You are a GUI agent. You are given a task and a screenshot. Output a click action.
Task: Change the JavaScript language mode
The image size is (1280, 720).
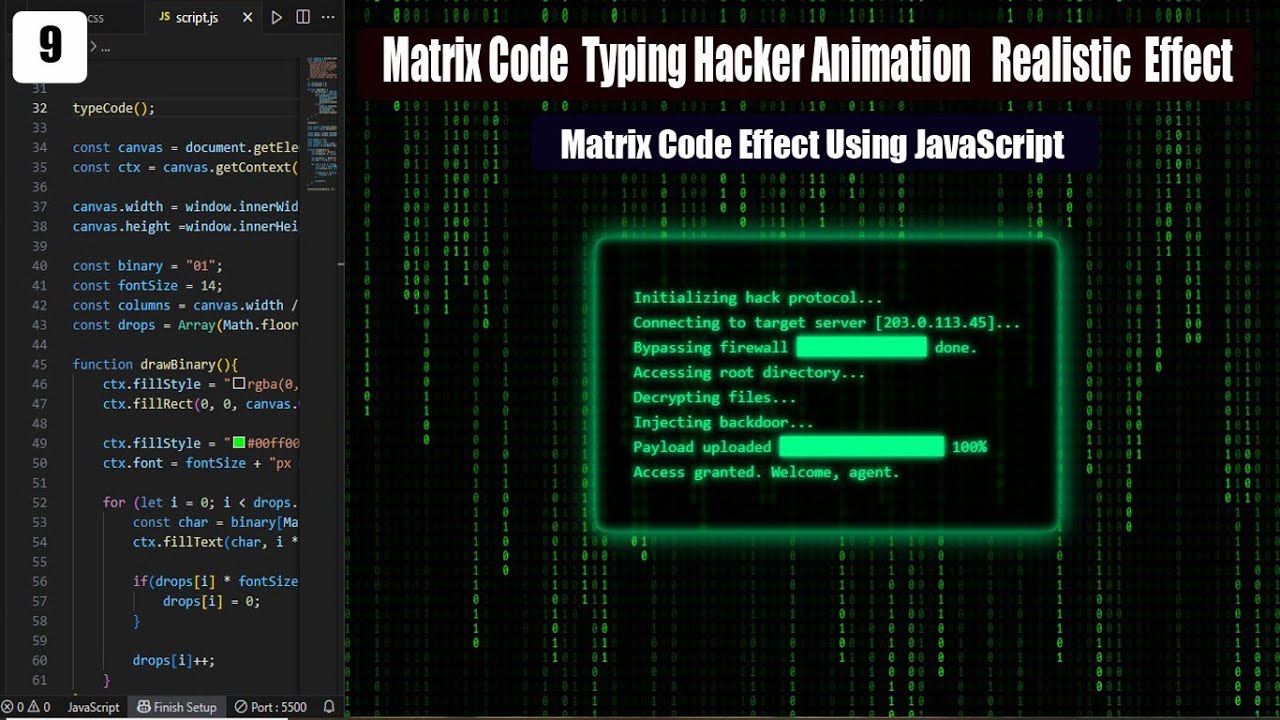(x=93, y=707)
